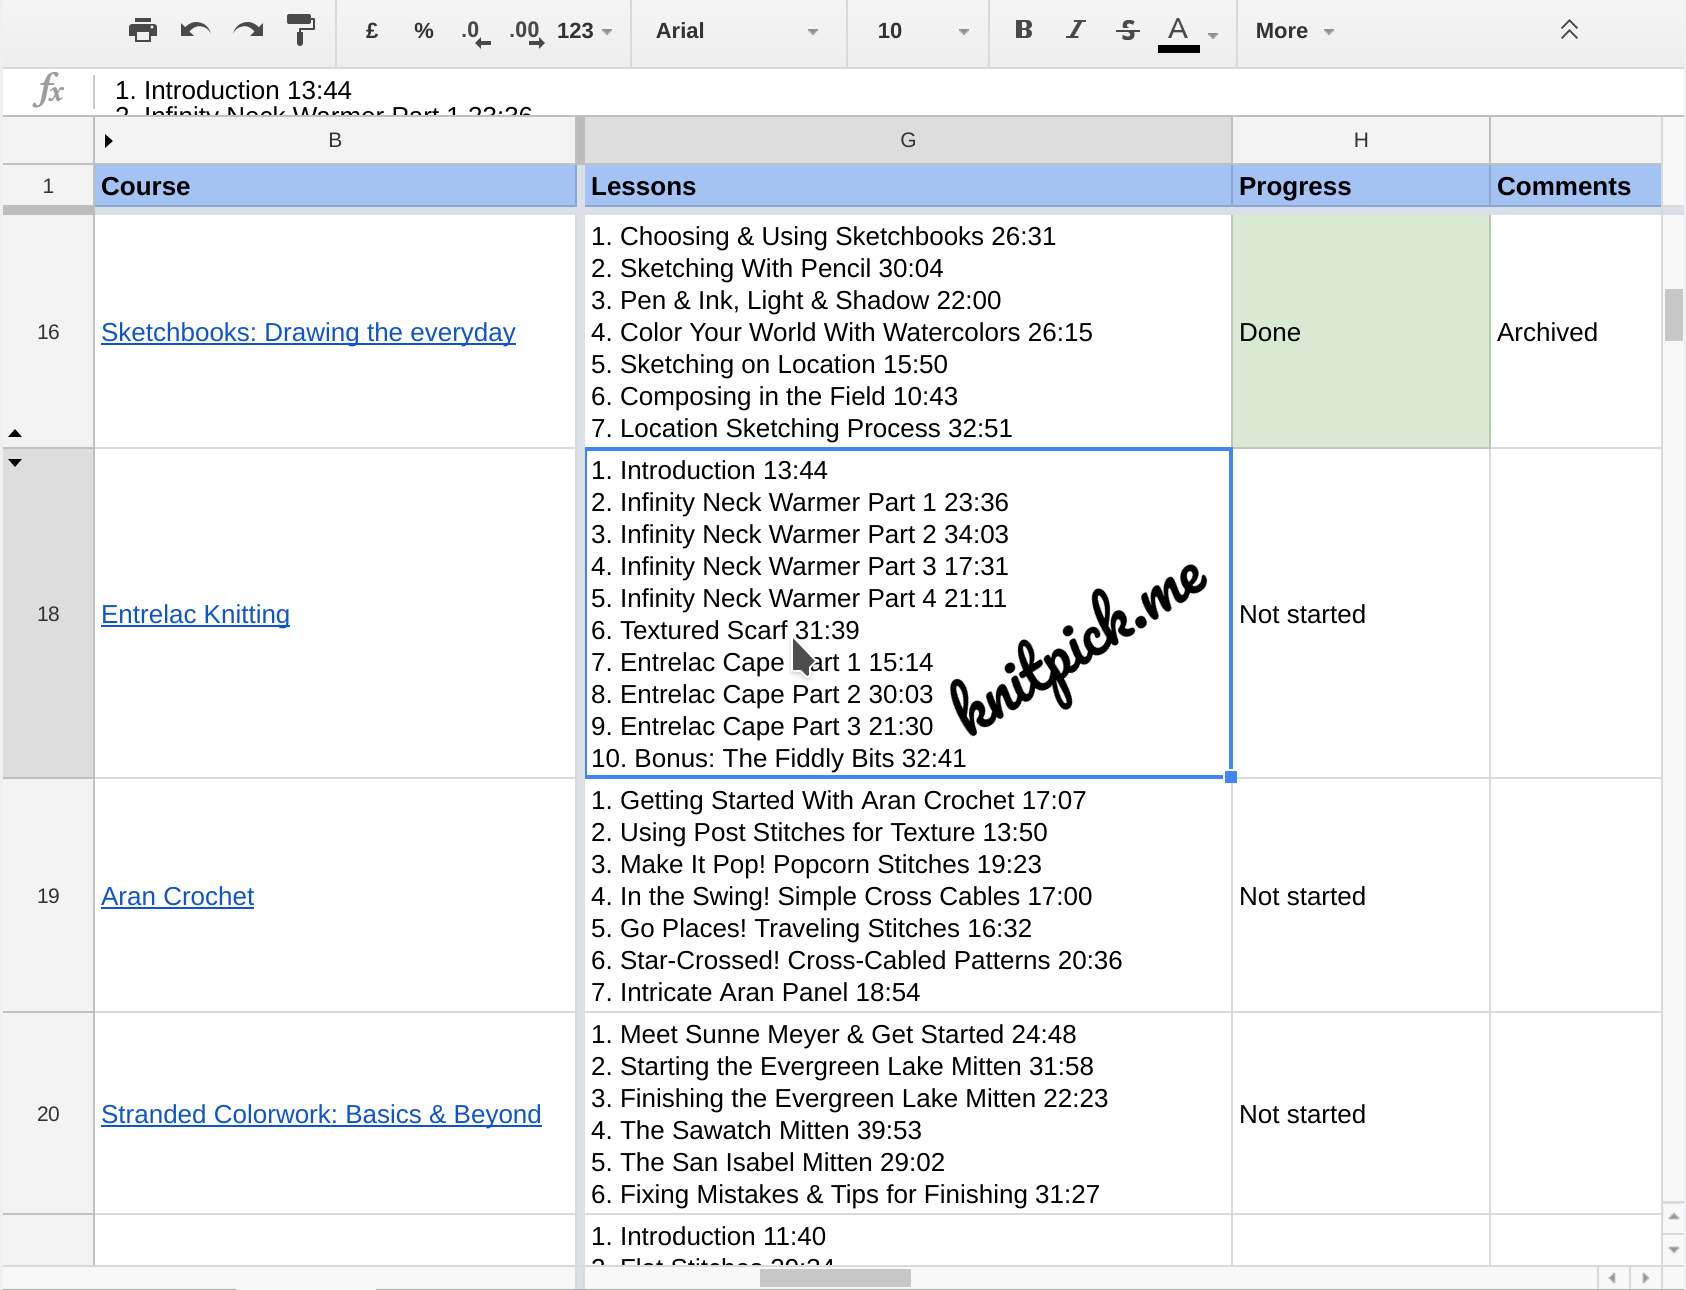The width and height of the screenshot is (1686, 1290).
Task: Toggle italic formatting
Action: 1075,30
